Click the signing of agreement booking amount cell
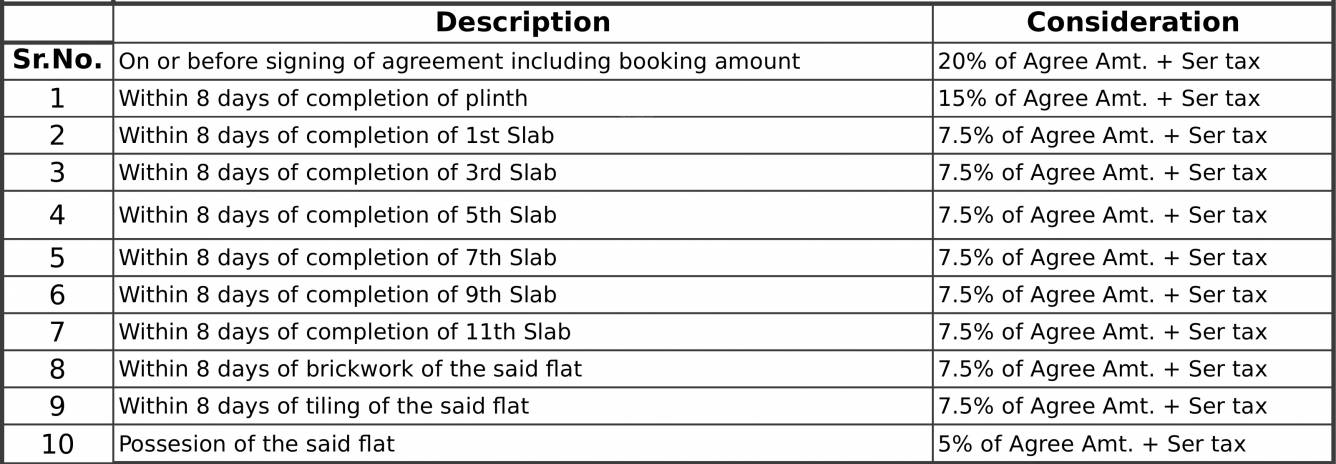This screenshot has height=464, width=1336. [x=523, y=61]
